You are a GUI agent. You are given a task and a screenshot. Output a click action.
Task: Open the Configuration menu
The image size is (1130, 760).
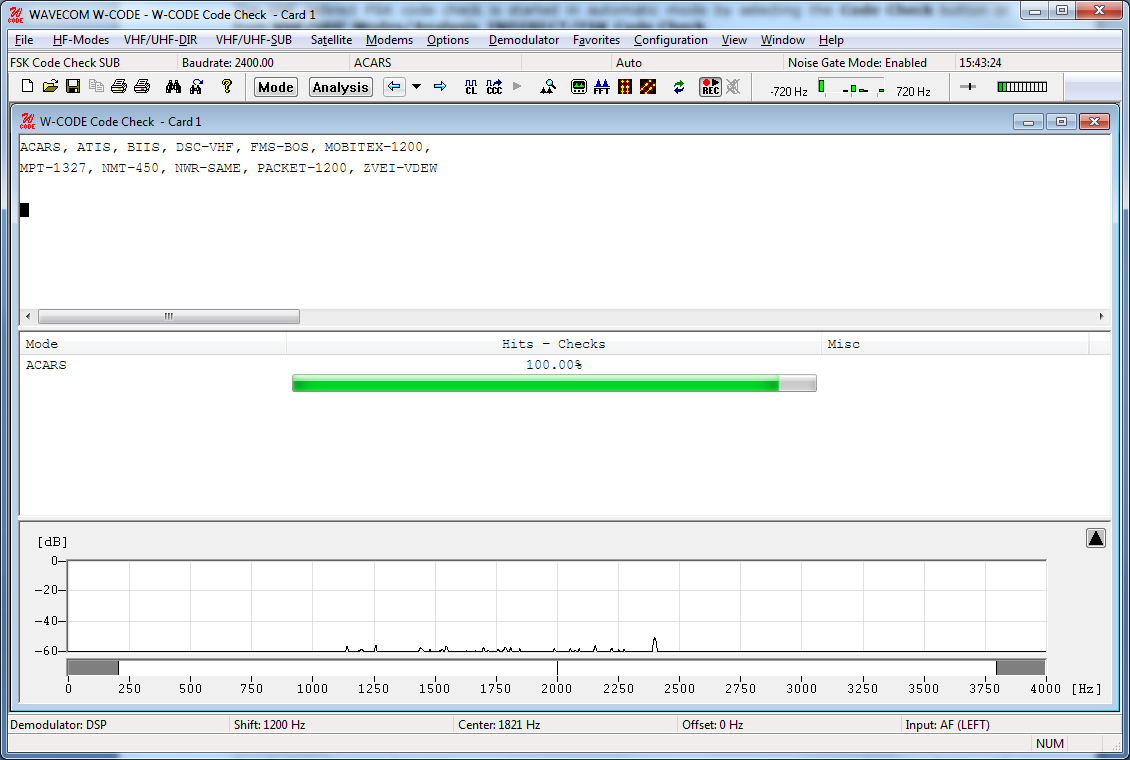(670, 40)
